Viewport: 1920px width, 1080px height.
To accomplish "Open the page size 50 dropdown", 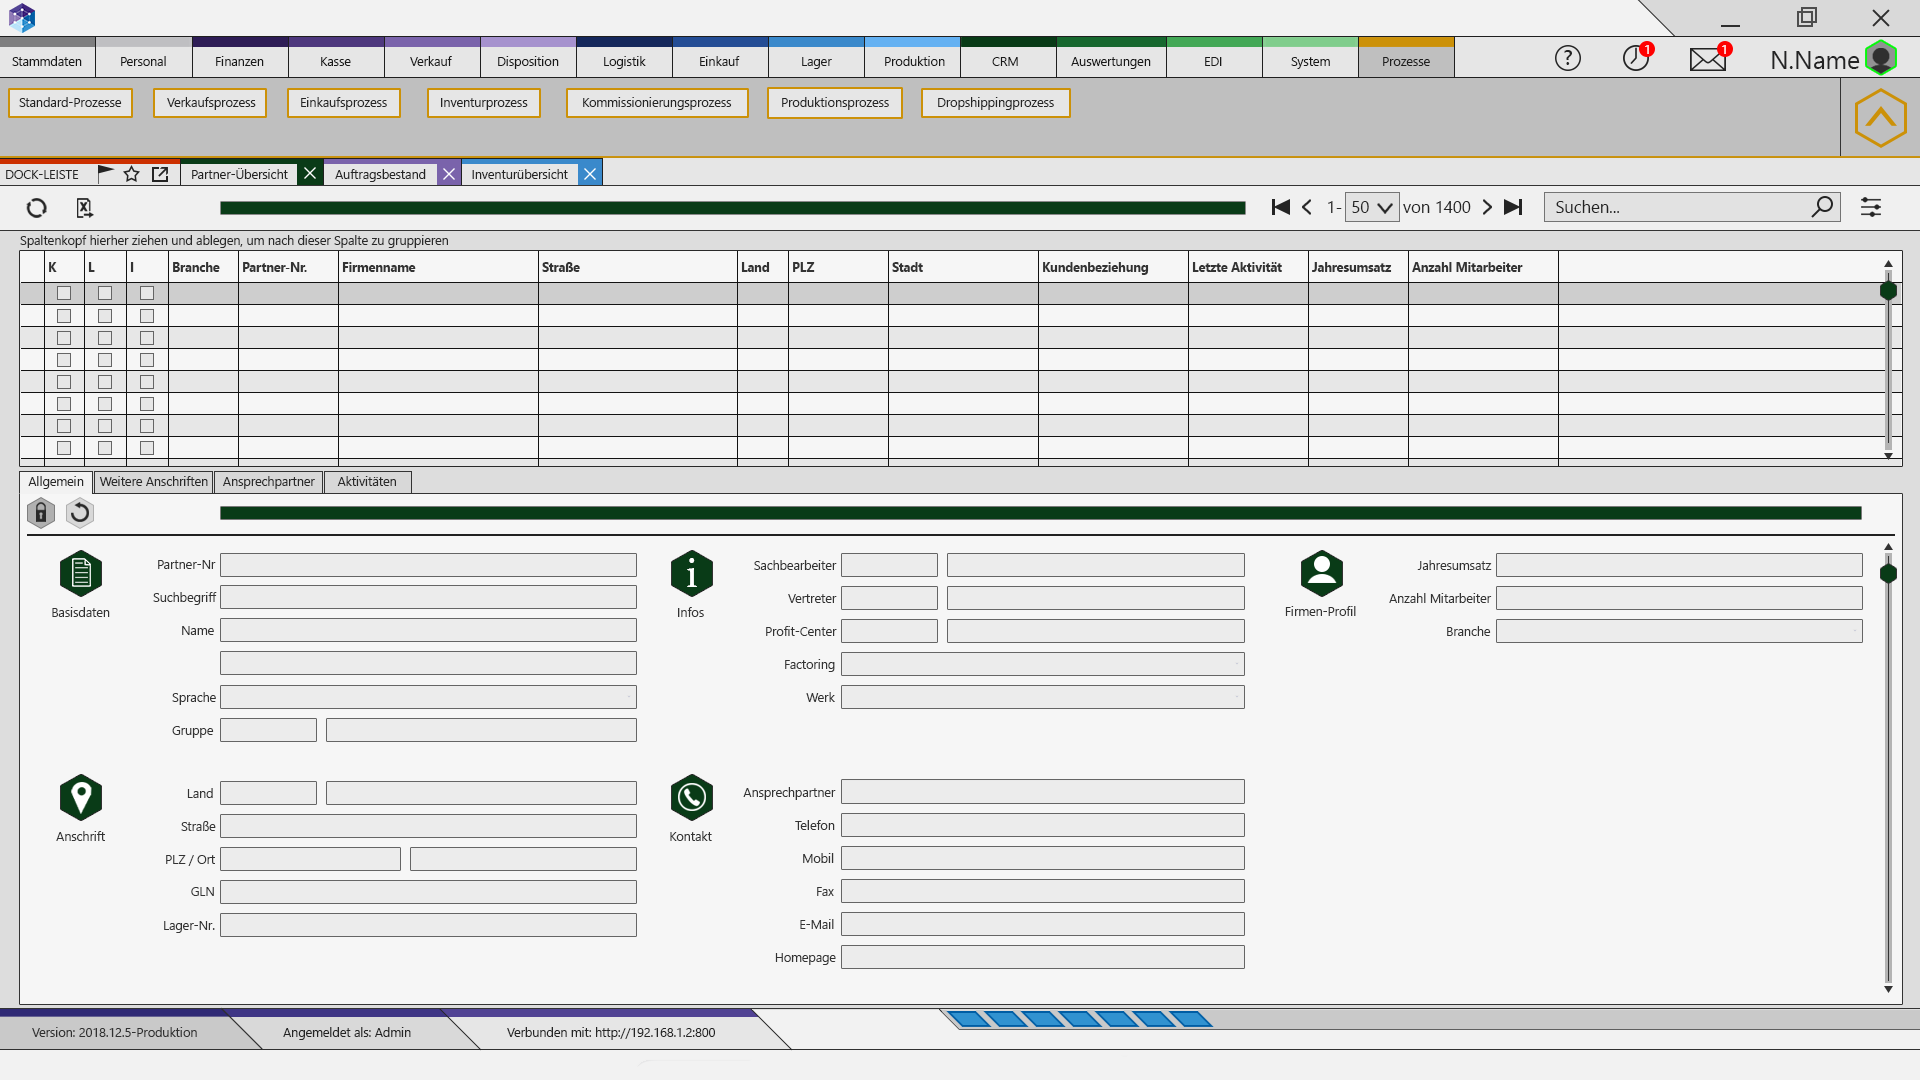I will [x=1371, y=207].
